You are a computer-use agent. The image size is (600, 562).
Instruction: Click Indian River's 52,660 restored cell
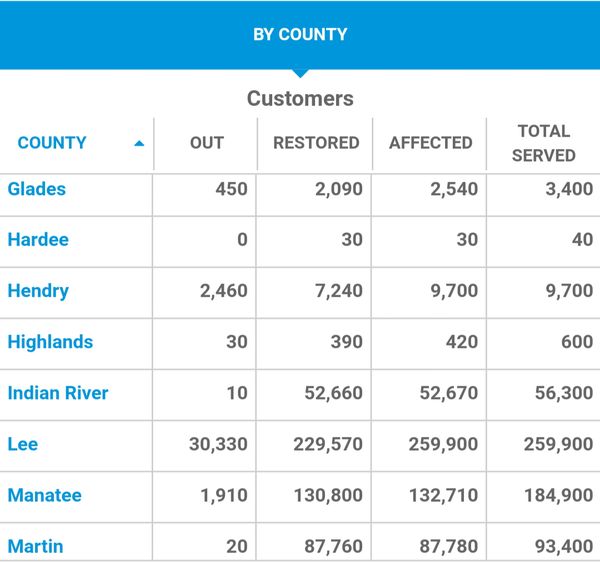pos(328,393)
